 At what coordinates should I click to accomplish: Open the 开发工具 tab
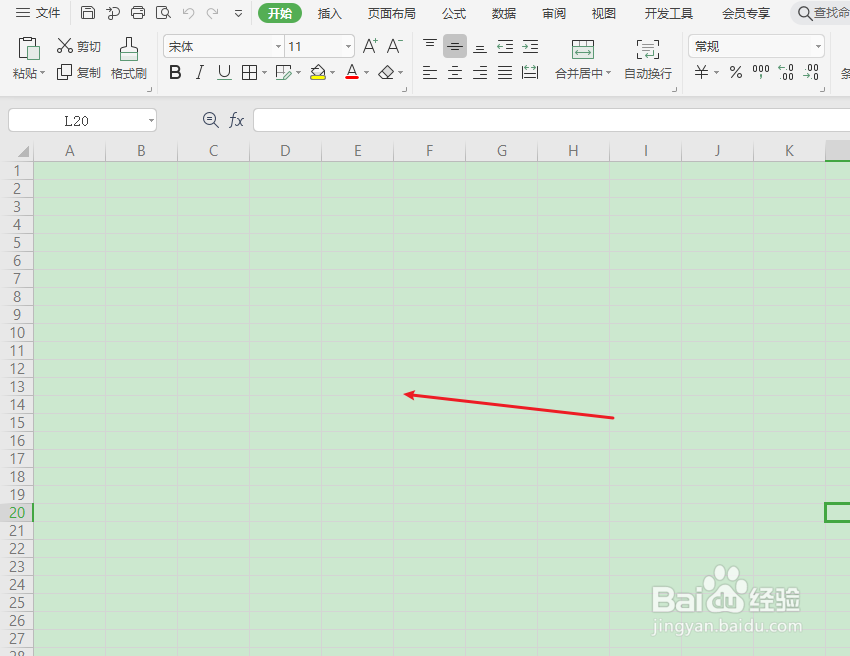(668, 13)
